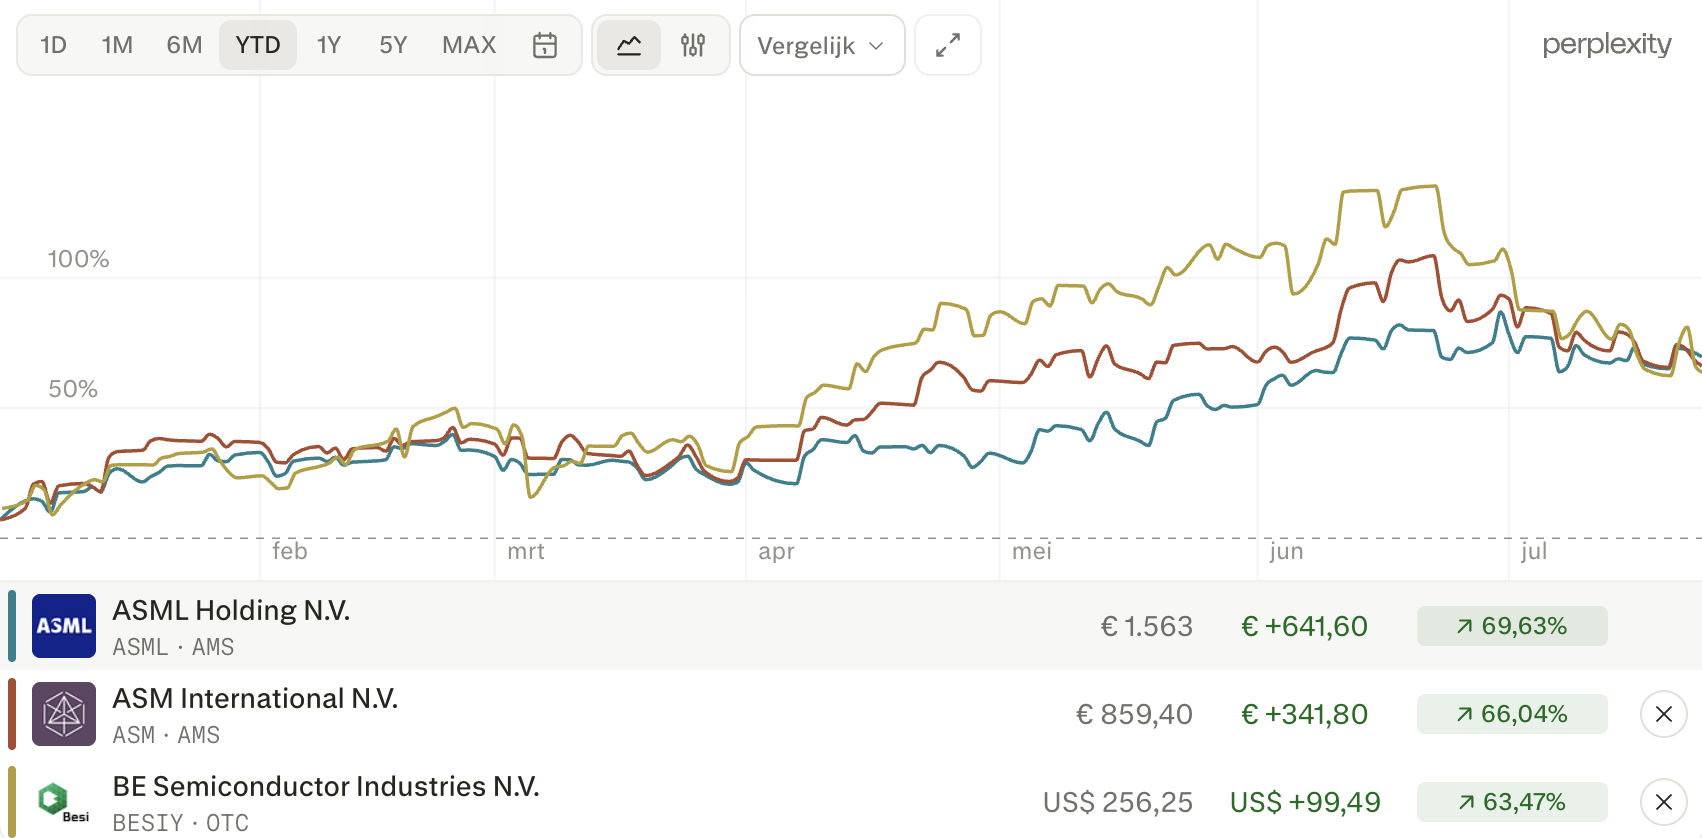Choose the 6M time range
This screenshot has height=838, width=1702.
184,45
